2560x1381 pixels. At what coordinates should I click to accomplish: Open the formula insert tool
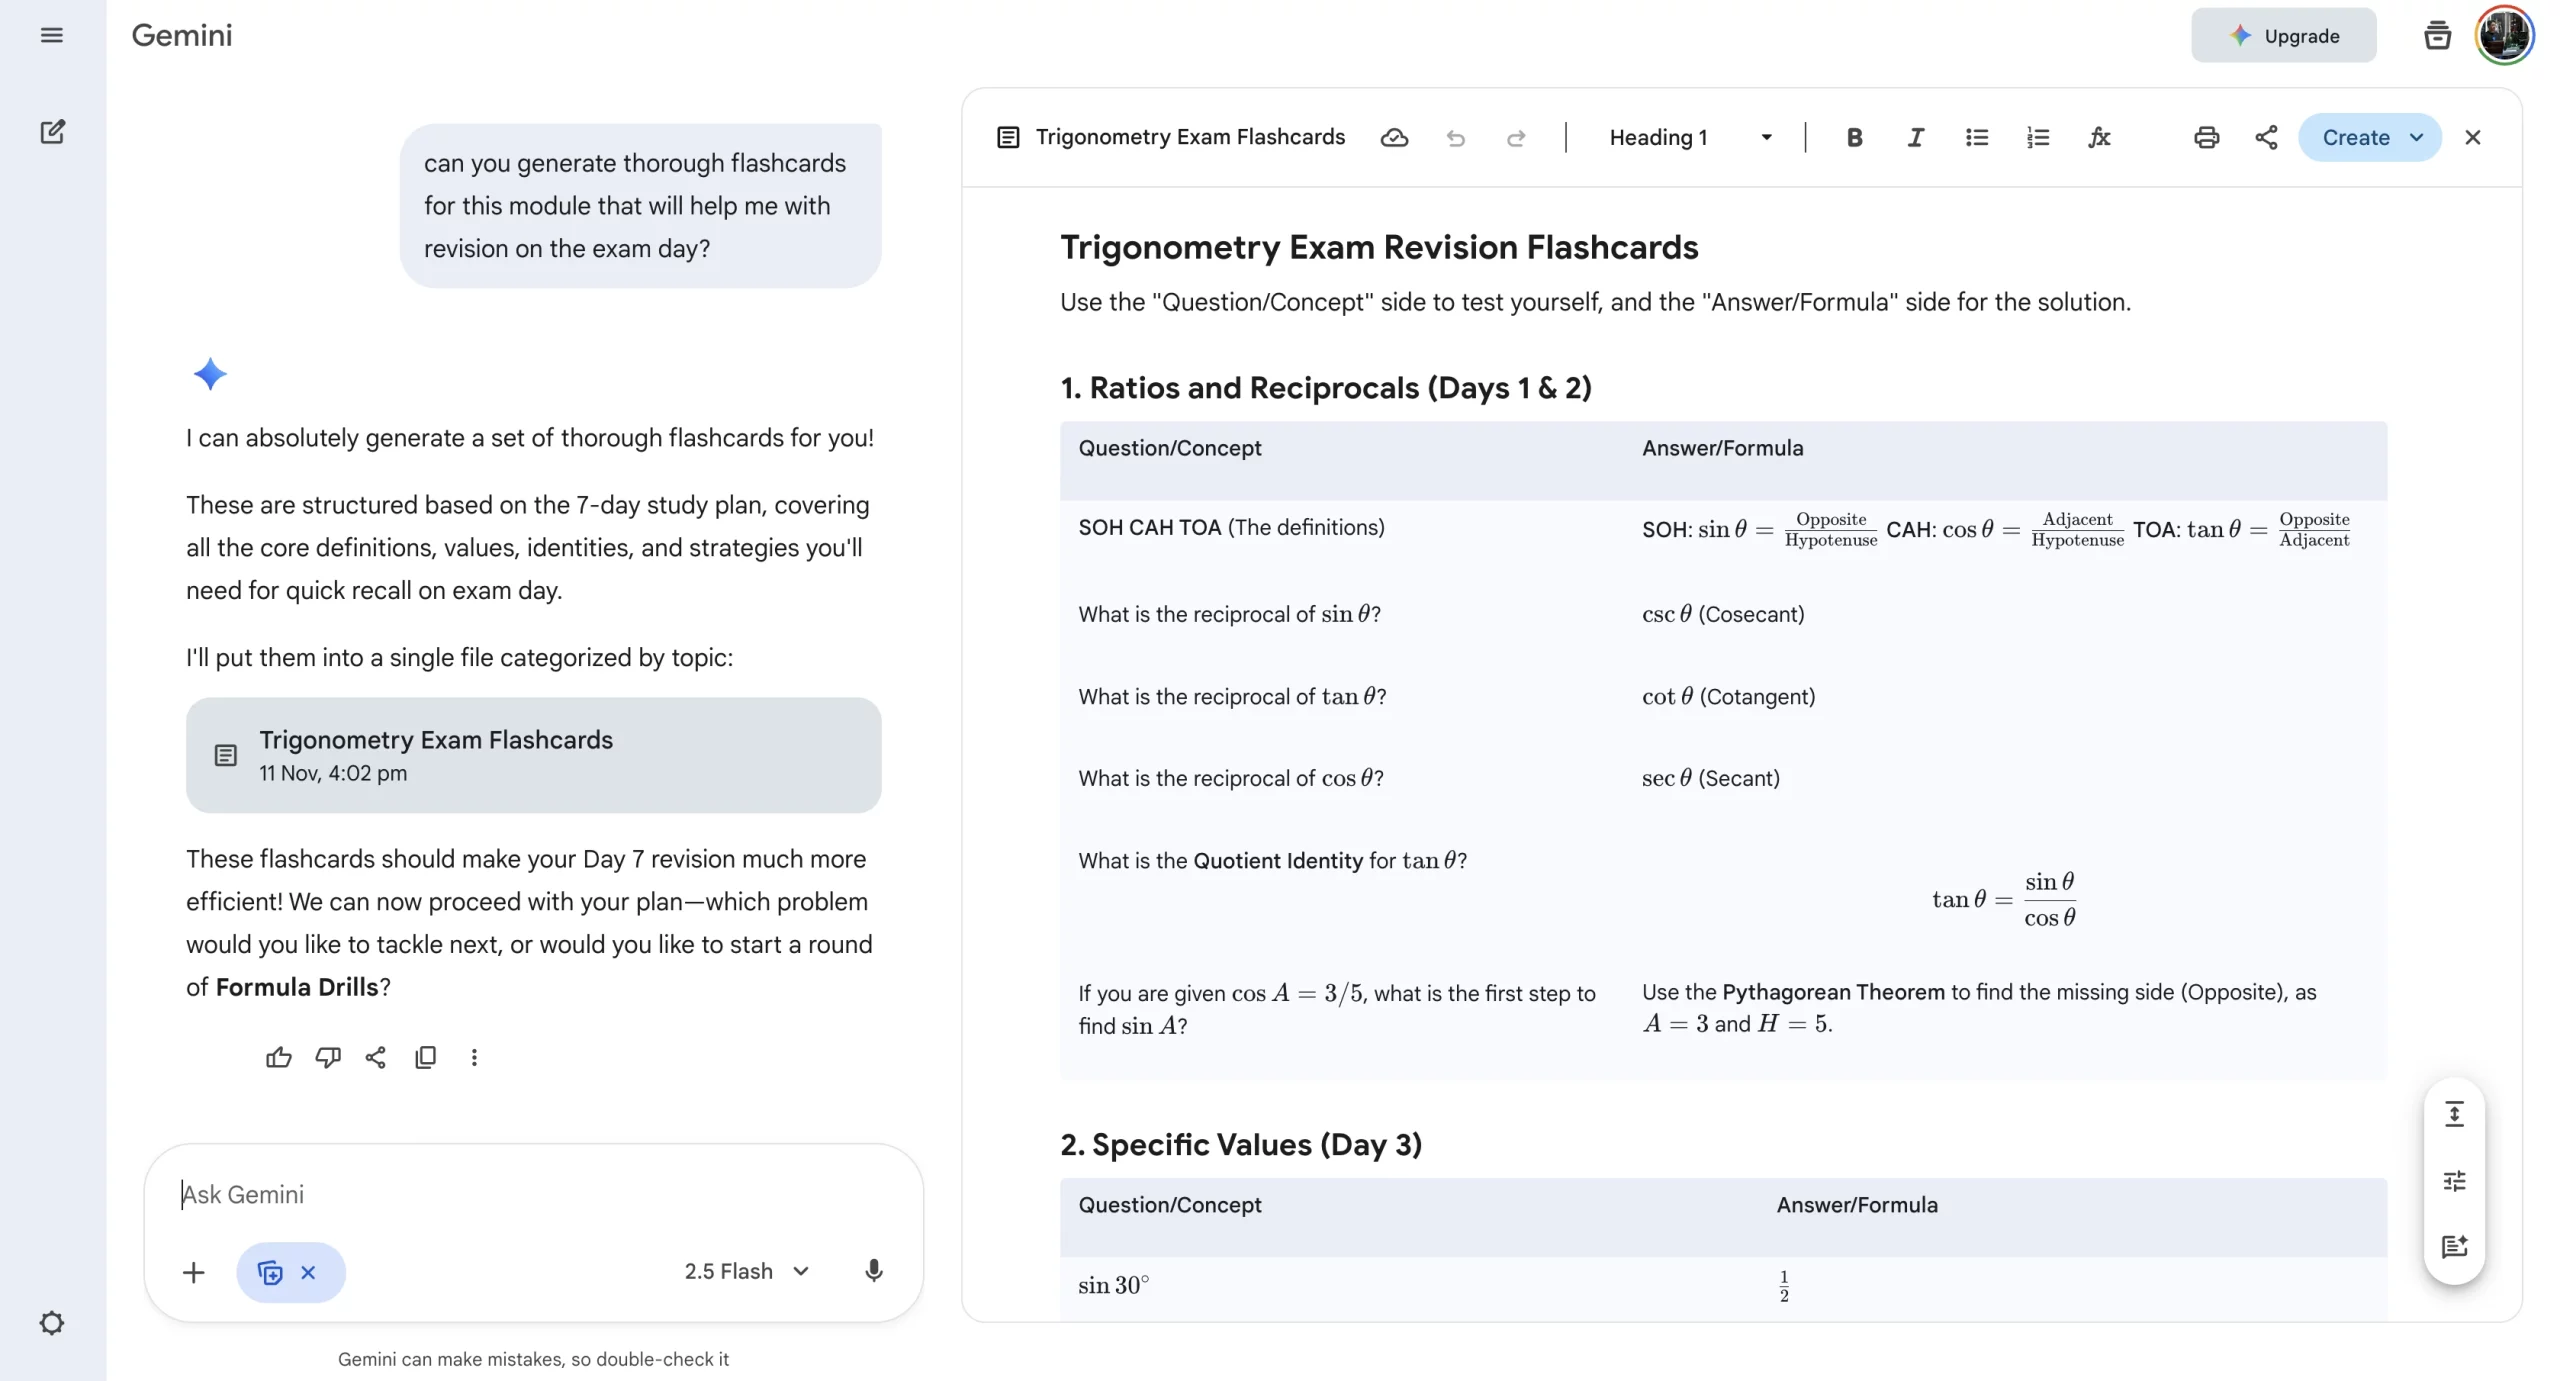[2098, 137]
